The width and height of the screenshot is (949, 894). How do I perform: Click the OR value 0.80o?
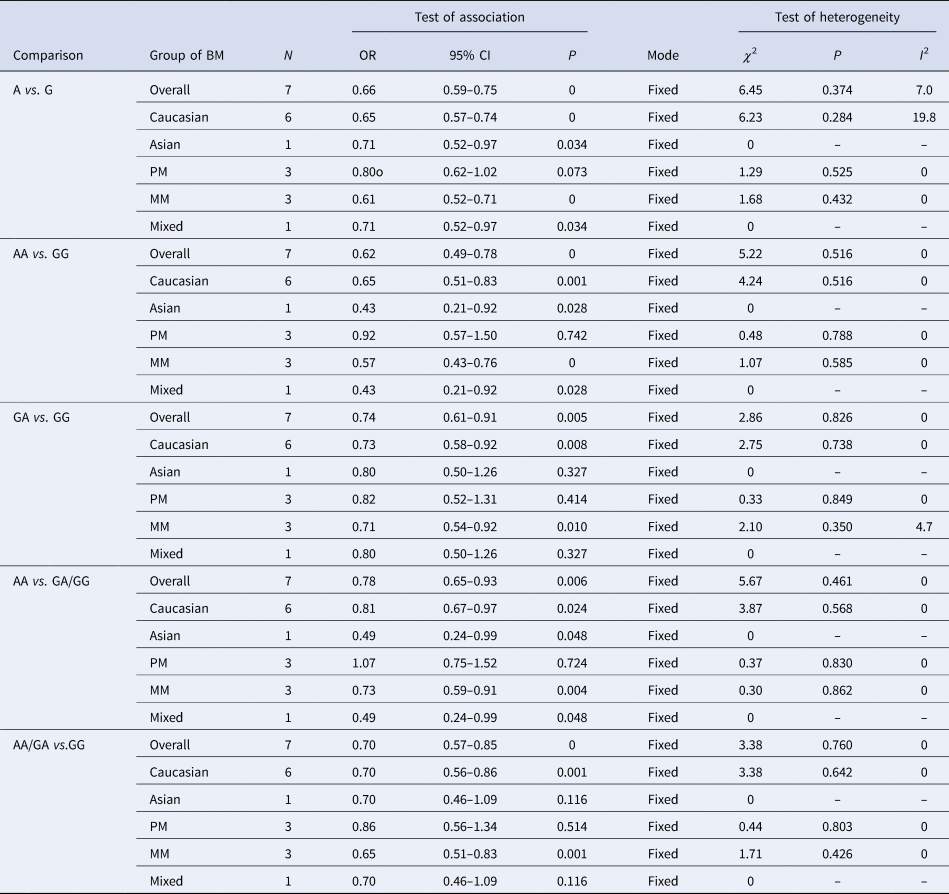[368, 172]
